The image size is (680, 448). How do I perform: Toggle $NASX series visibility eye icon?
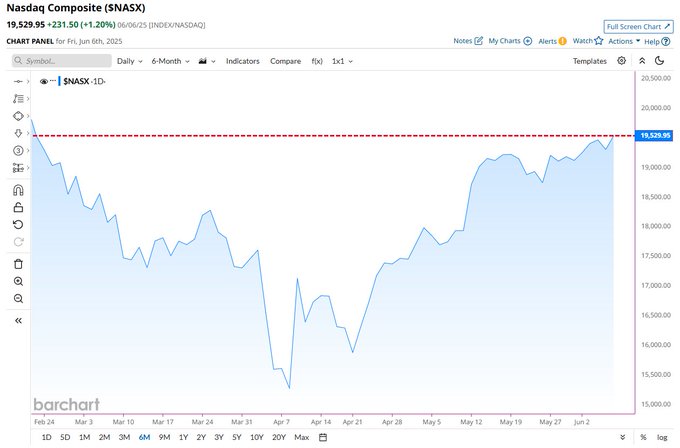[x=43, y=82]
